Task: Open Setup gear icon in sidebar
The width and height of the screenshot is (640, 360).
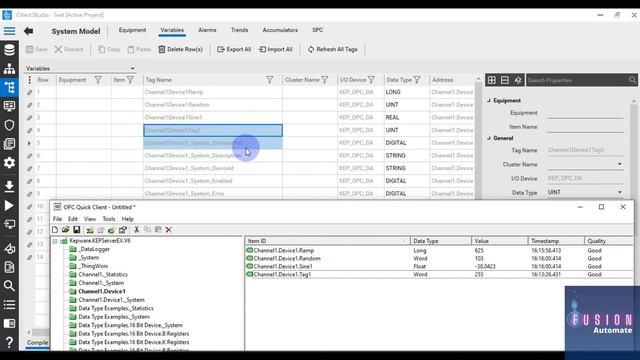Action: coord(9,162)
